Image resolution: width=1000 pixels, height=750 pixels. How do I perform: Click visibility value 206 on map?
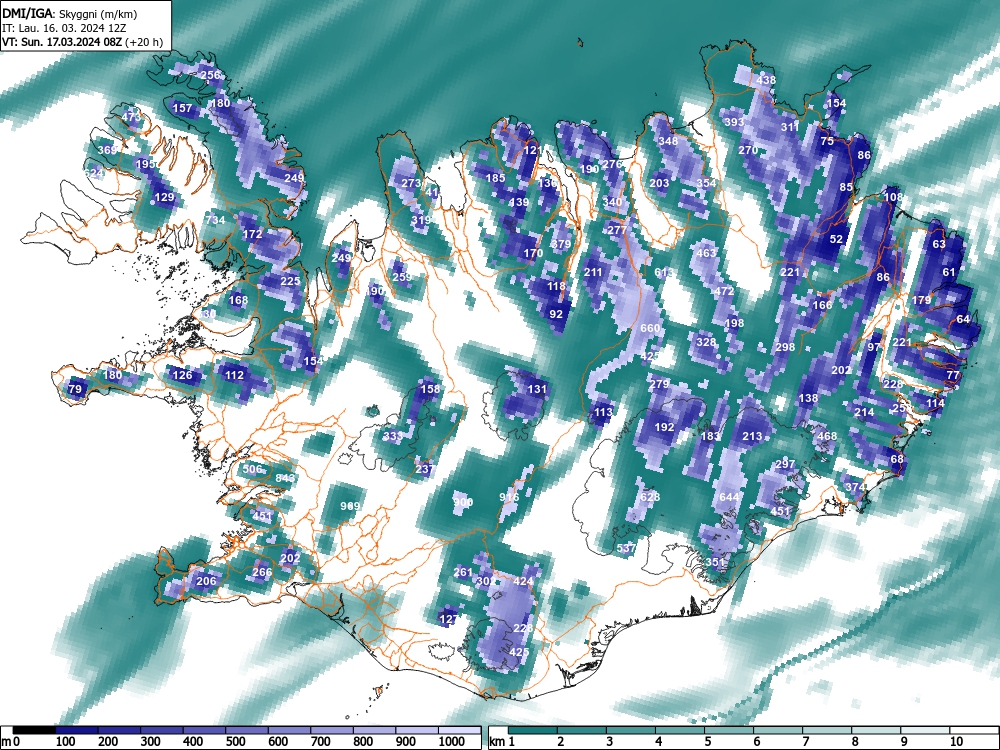206,581
